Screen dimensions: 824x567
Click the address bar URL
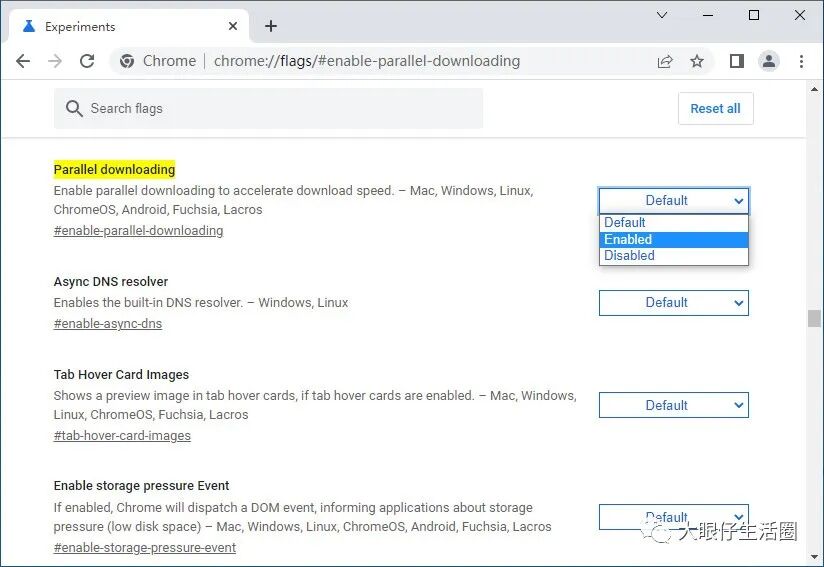click(x=367, y=61)
